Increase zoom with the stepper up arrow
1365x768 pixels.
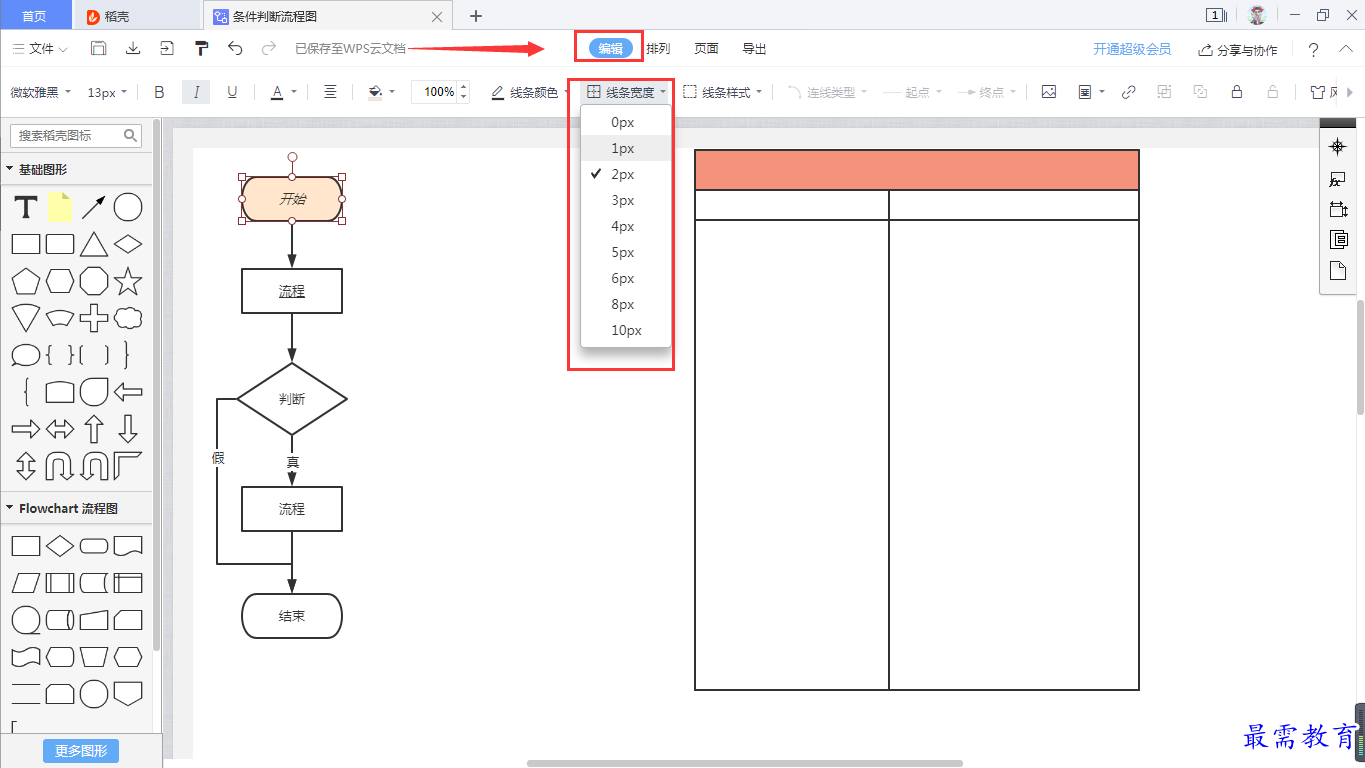[x=463, y=86]
